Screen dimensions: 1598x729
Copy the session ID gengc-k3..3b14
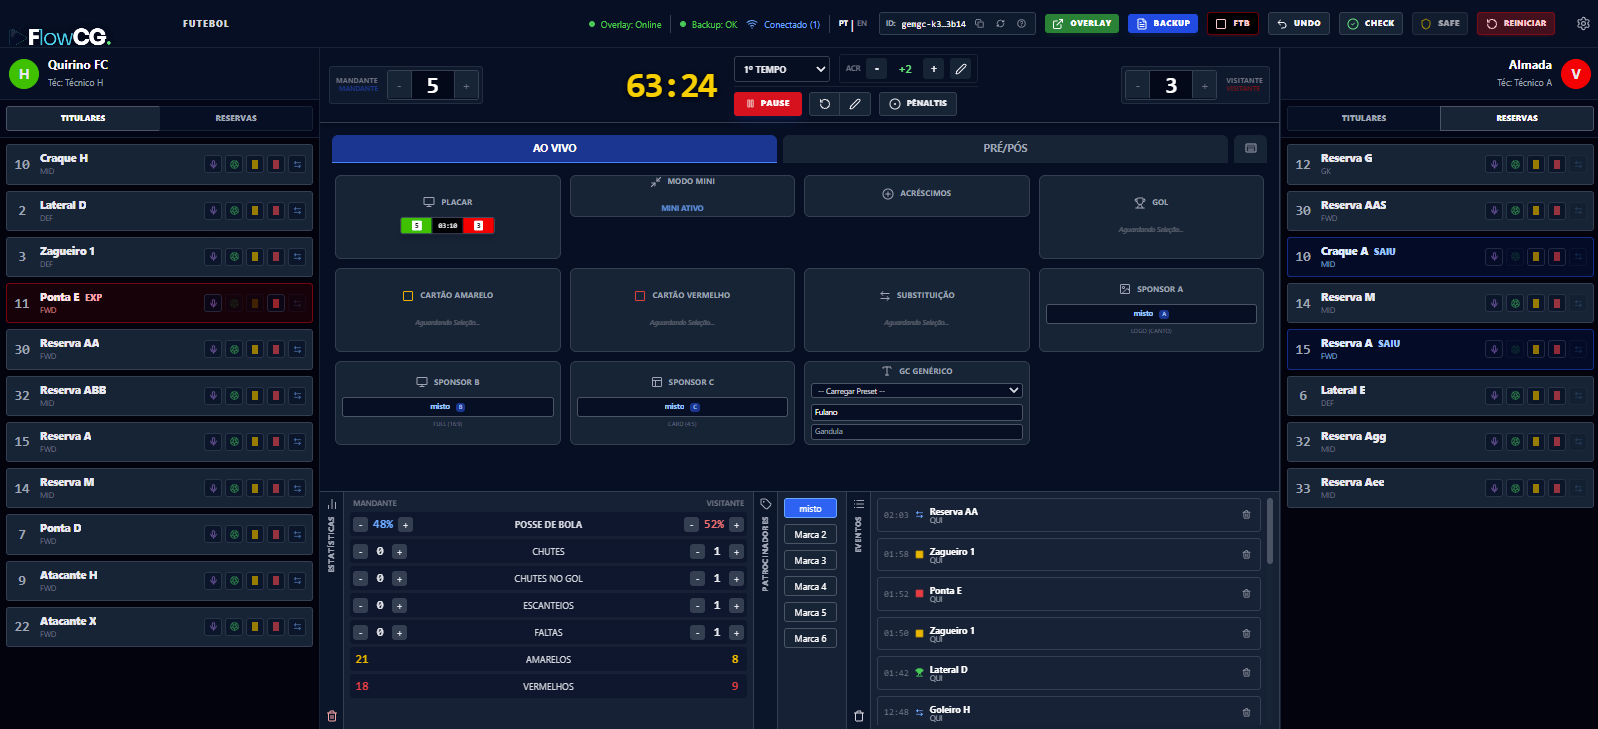click(x=979, y=24)
